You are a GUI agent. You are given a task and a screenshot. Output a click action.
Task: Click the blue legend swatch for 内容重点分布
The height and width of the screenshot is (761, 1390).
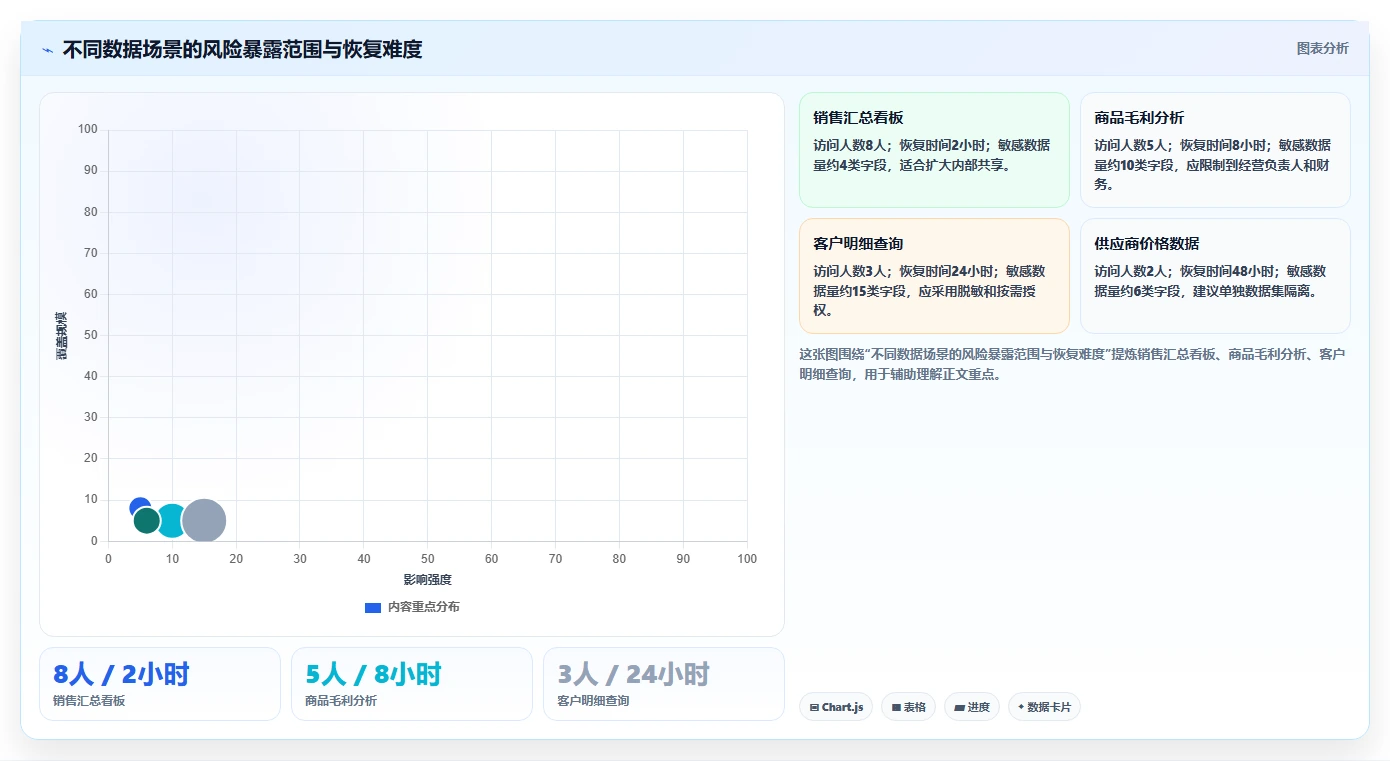coord(373,607)
